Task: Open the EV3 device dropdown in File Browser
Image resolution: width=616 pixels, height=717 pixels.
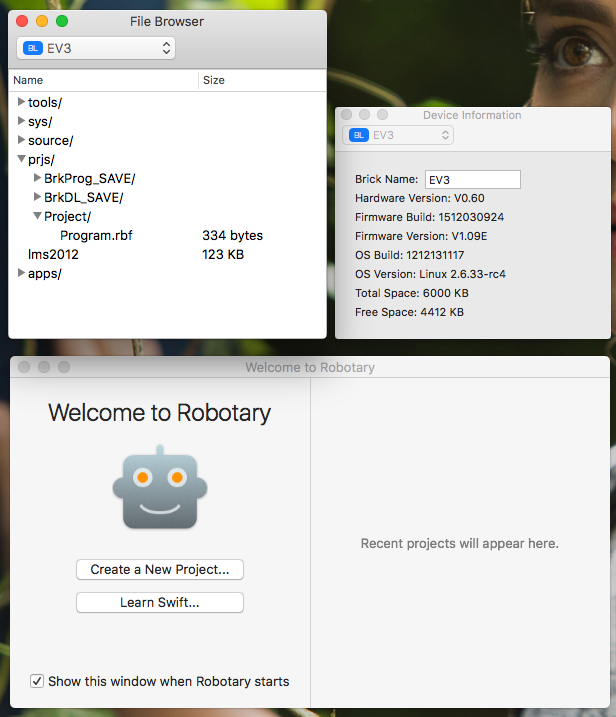Action: click(x=96, y=48)
